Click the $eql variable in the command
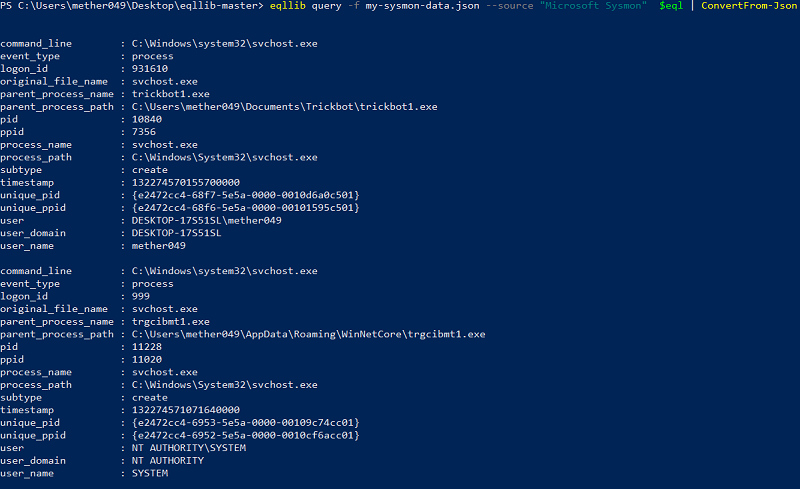 point(671,6)
